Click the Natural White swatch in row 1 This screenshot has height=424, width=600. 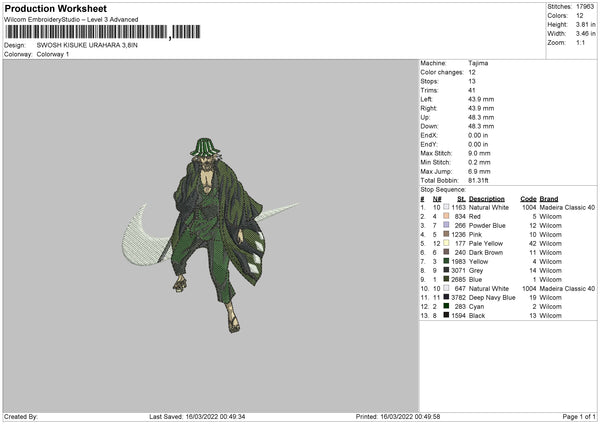click(446, 207)
